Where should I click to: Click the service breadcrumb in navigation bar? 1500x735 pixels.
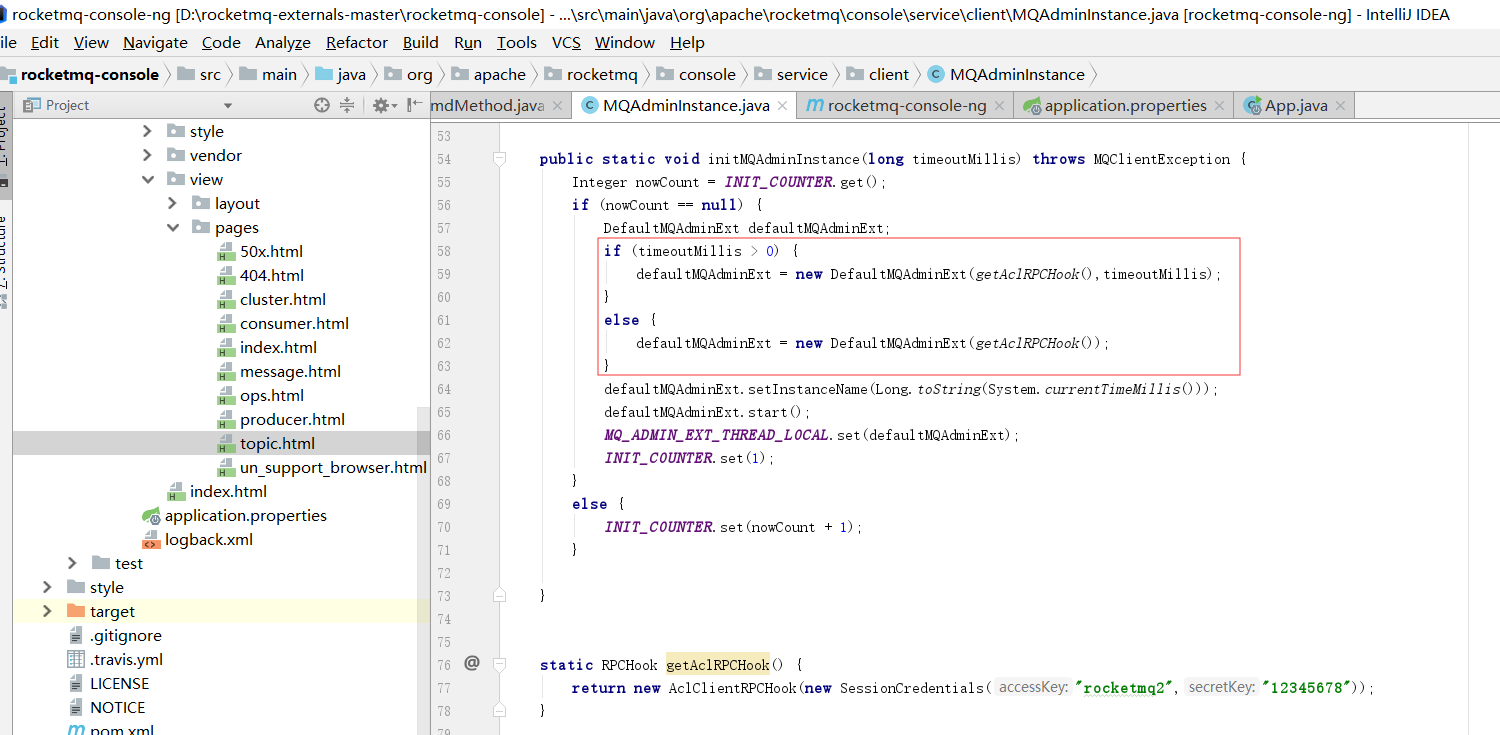point(791,74)
